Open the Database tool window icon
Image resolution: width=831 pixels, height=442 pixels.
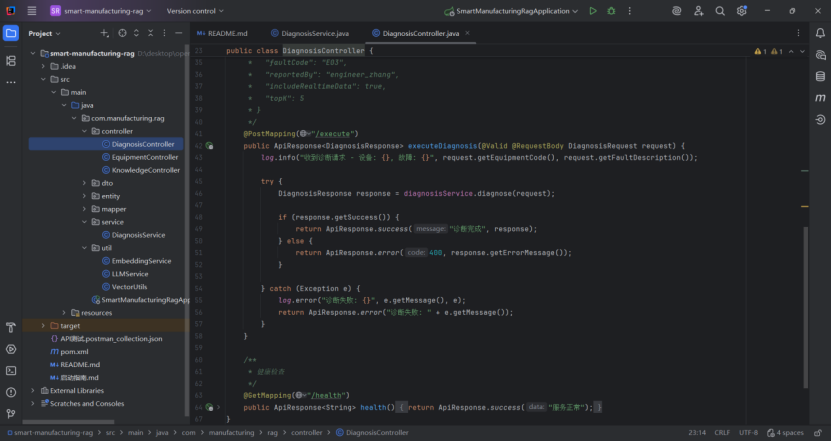(820, 76)
